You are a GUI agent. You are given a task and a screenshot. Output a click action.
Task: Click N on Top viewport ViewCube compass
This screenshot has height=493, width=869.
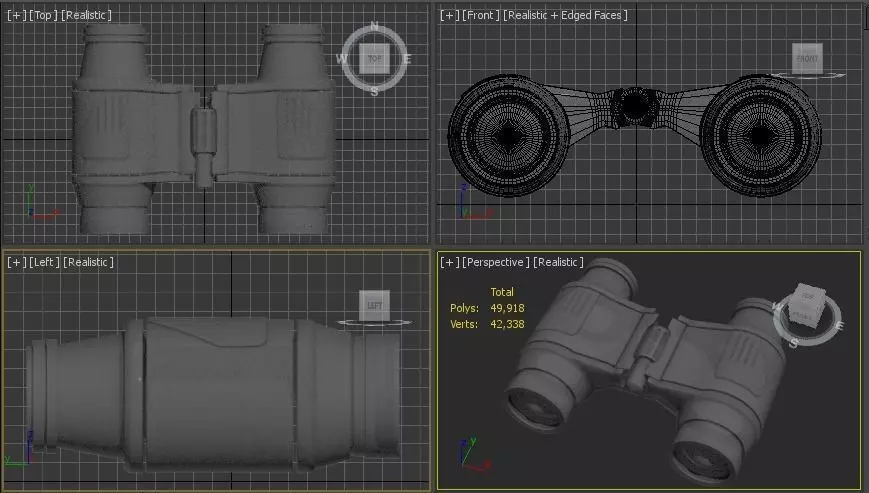pyautogui.click(x=375, y=27)
